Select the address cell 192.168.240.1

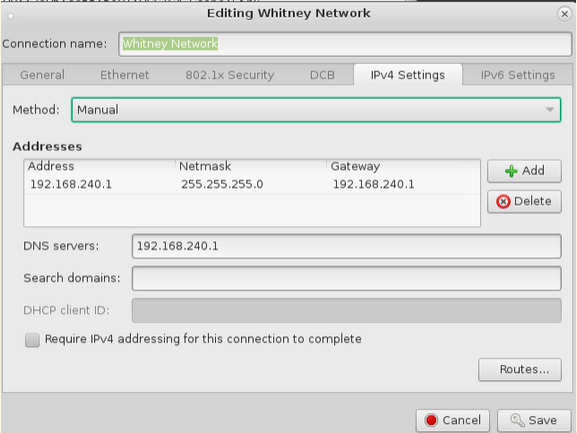[x=71, y=184]
